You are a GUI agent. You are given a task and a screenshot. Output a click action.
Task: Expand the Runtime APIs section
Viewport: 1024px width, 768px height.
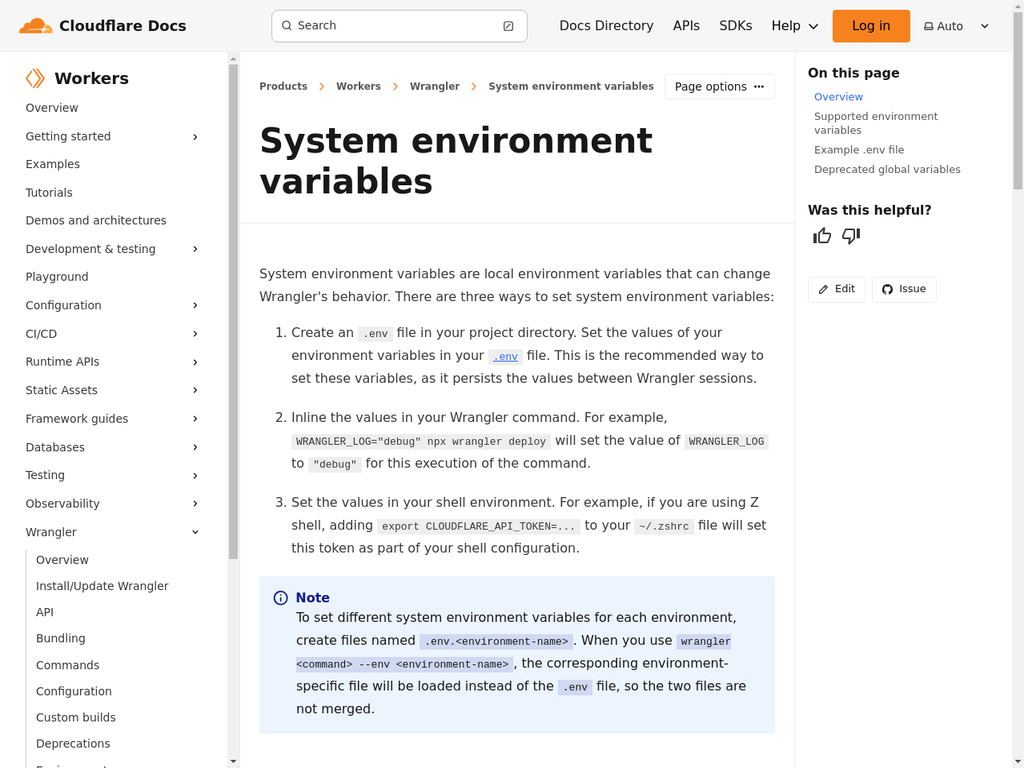pyautogui.click(x=195, y=362)
